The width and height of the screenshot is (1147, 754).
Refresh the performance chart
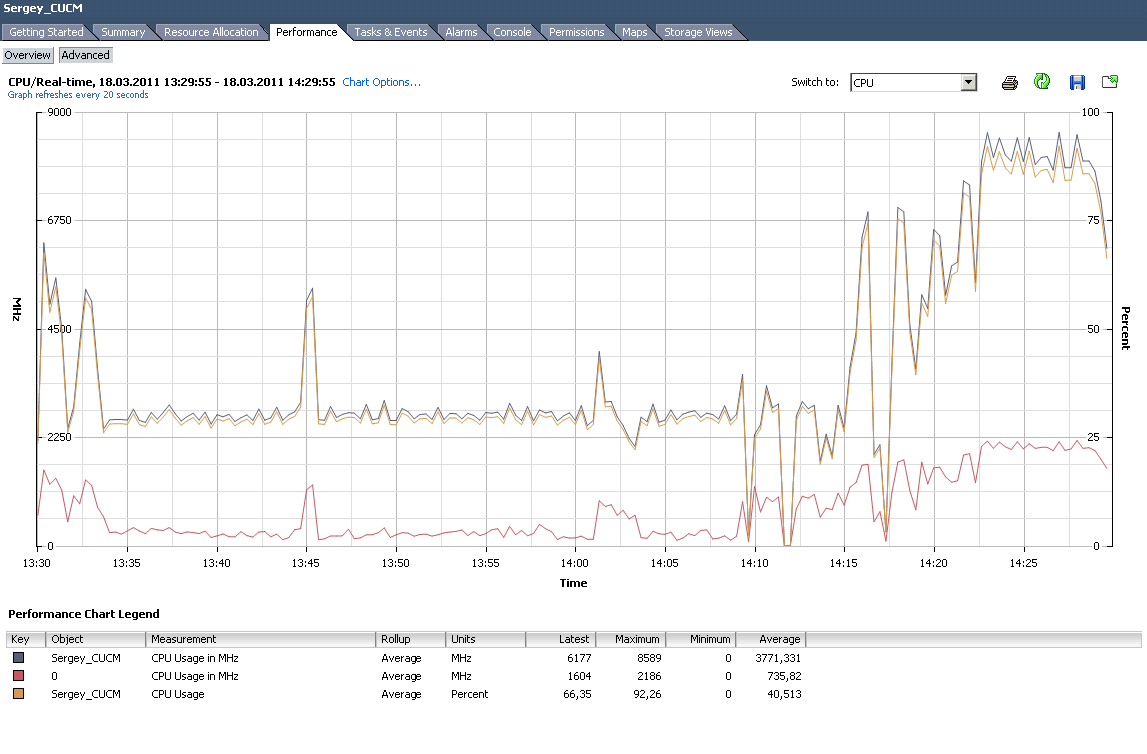pos(1042,82)
